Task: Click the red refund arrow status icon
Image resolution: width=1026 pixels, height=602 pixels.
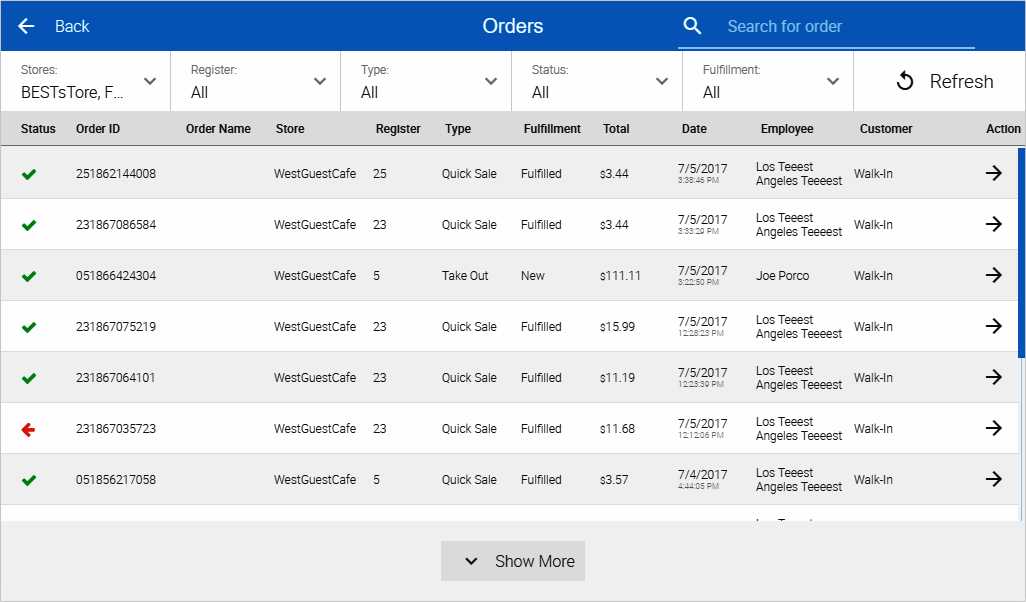Action: [x=29, y=429]
